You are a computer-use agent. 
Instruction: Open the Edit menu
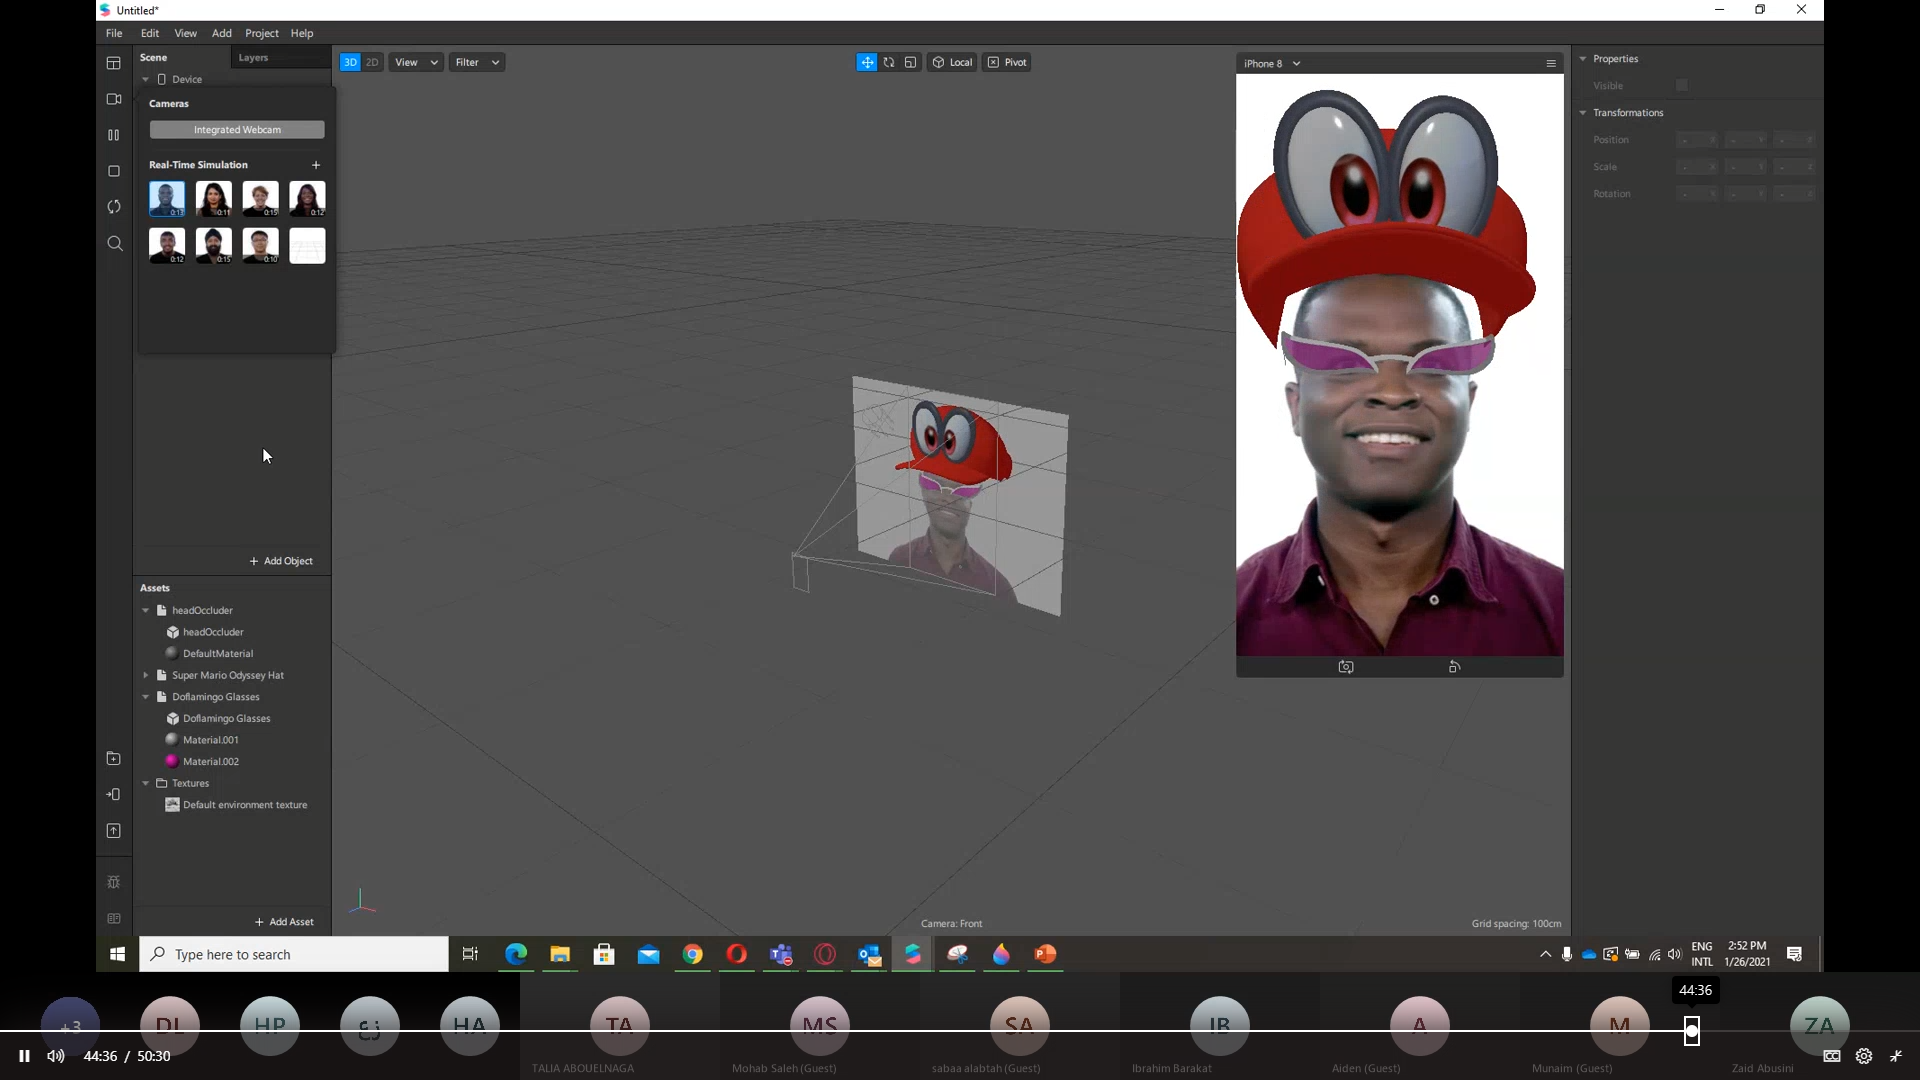(x=150, y=33)
